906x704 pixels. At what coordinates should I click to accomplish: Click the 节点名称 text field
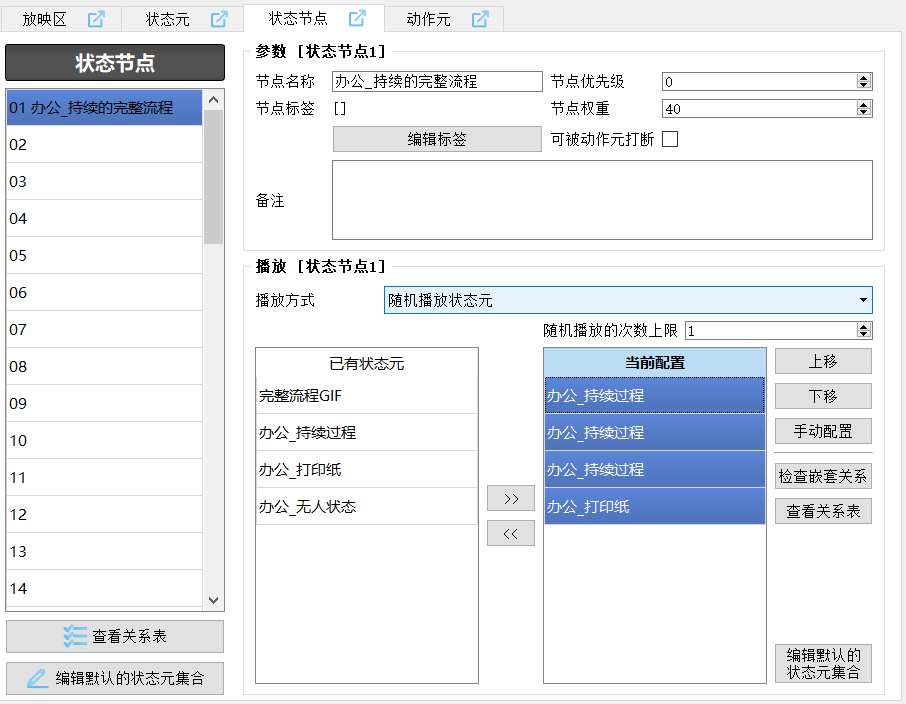pyautogui.click(x=436, y=82)
